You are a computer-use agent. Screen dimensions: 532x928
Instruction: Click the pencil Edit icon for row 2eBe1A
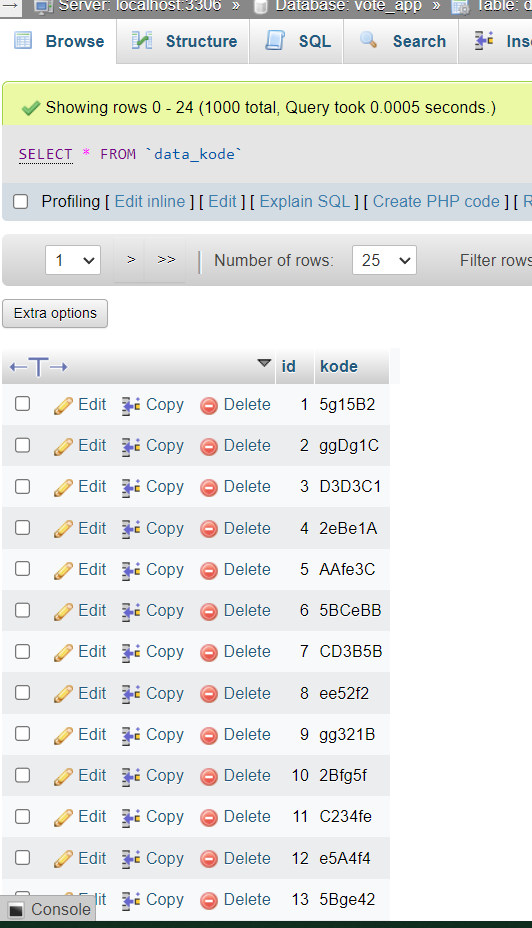[x=63, y=529]
